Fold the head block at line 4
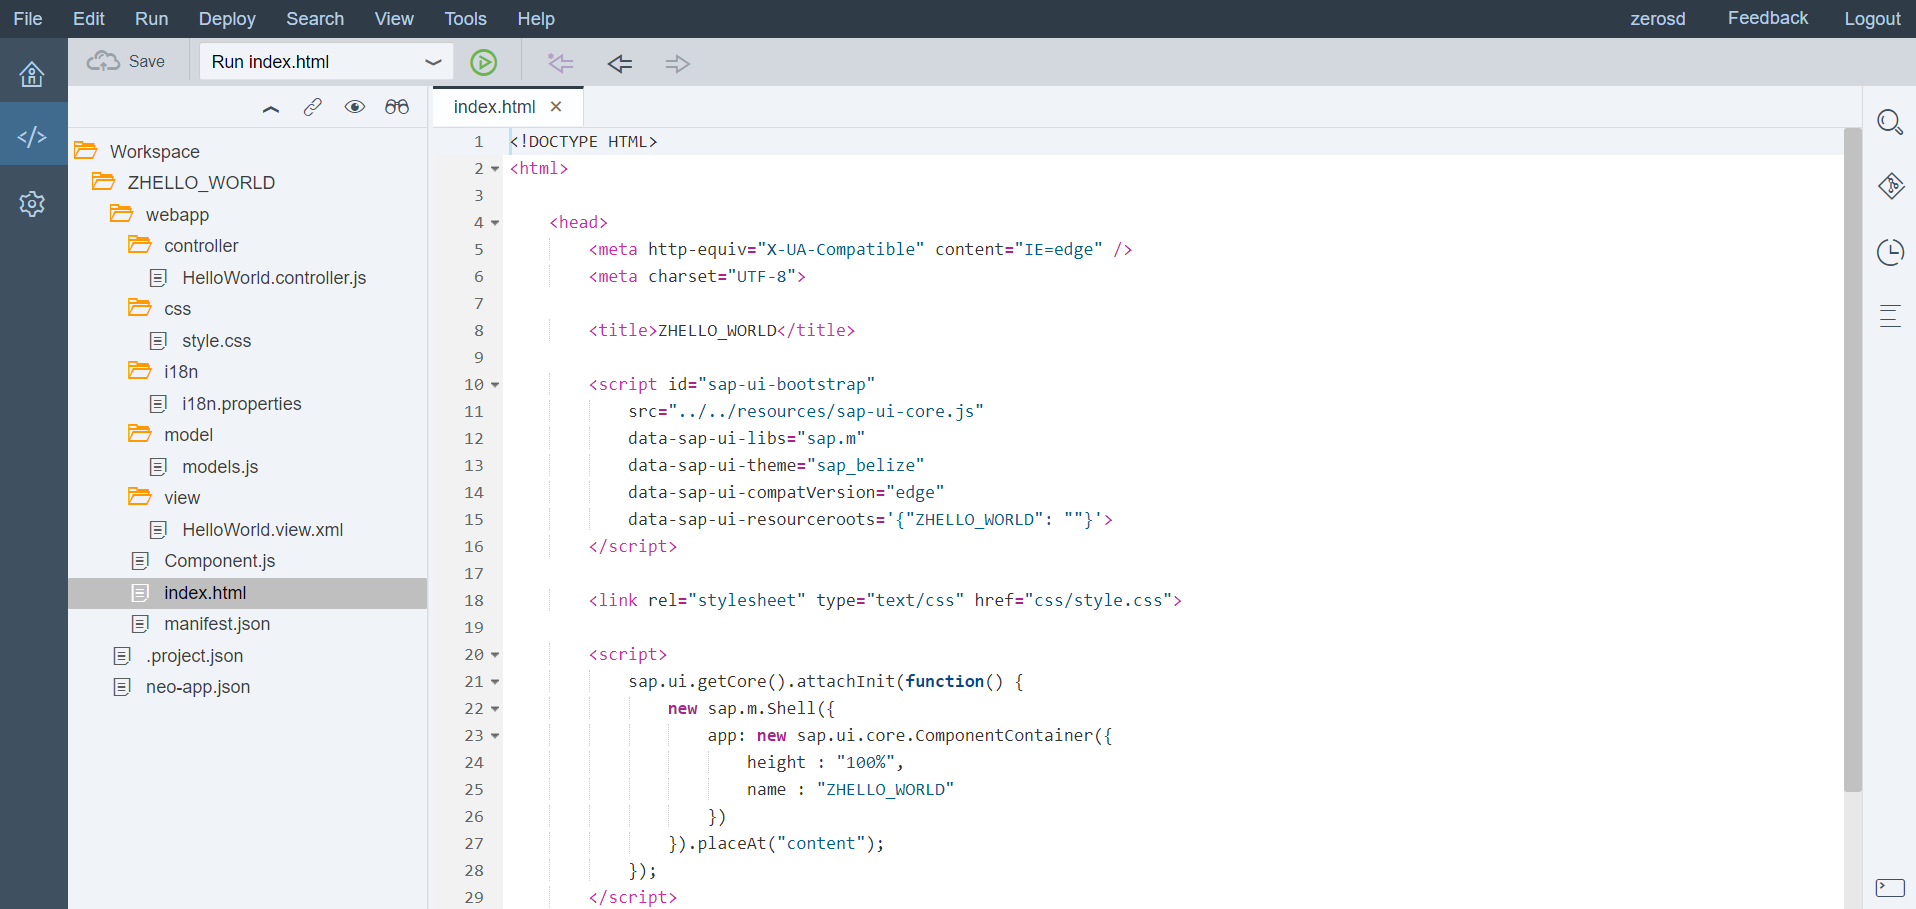This screenshot has height=909, width=1916. pyautogui.click(x=495, y=223)
